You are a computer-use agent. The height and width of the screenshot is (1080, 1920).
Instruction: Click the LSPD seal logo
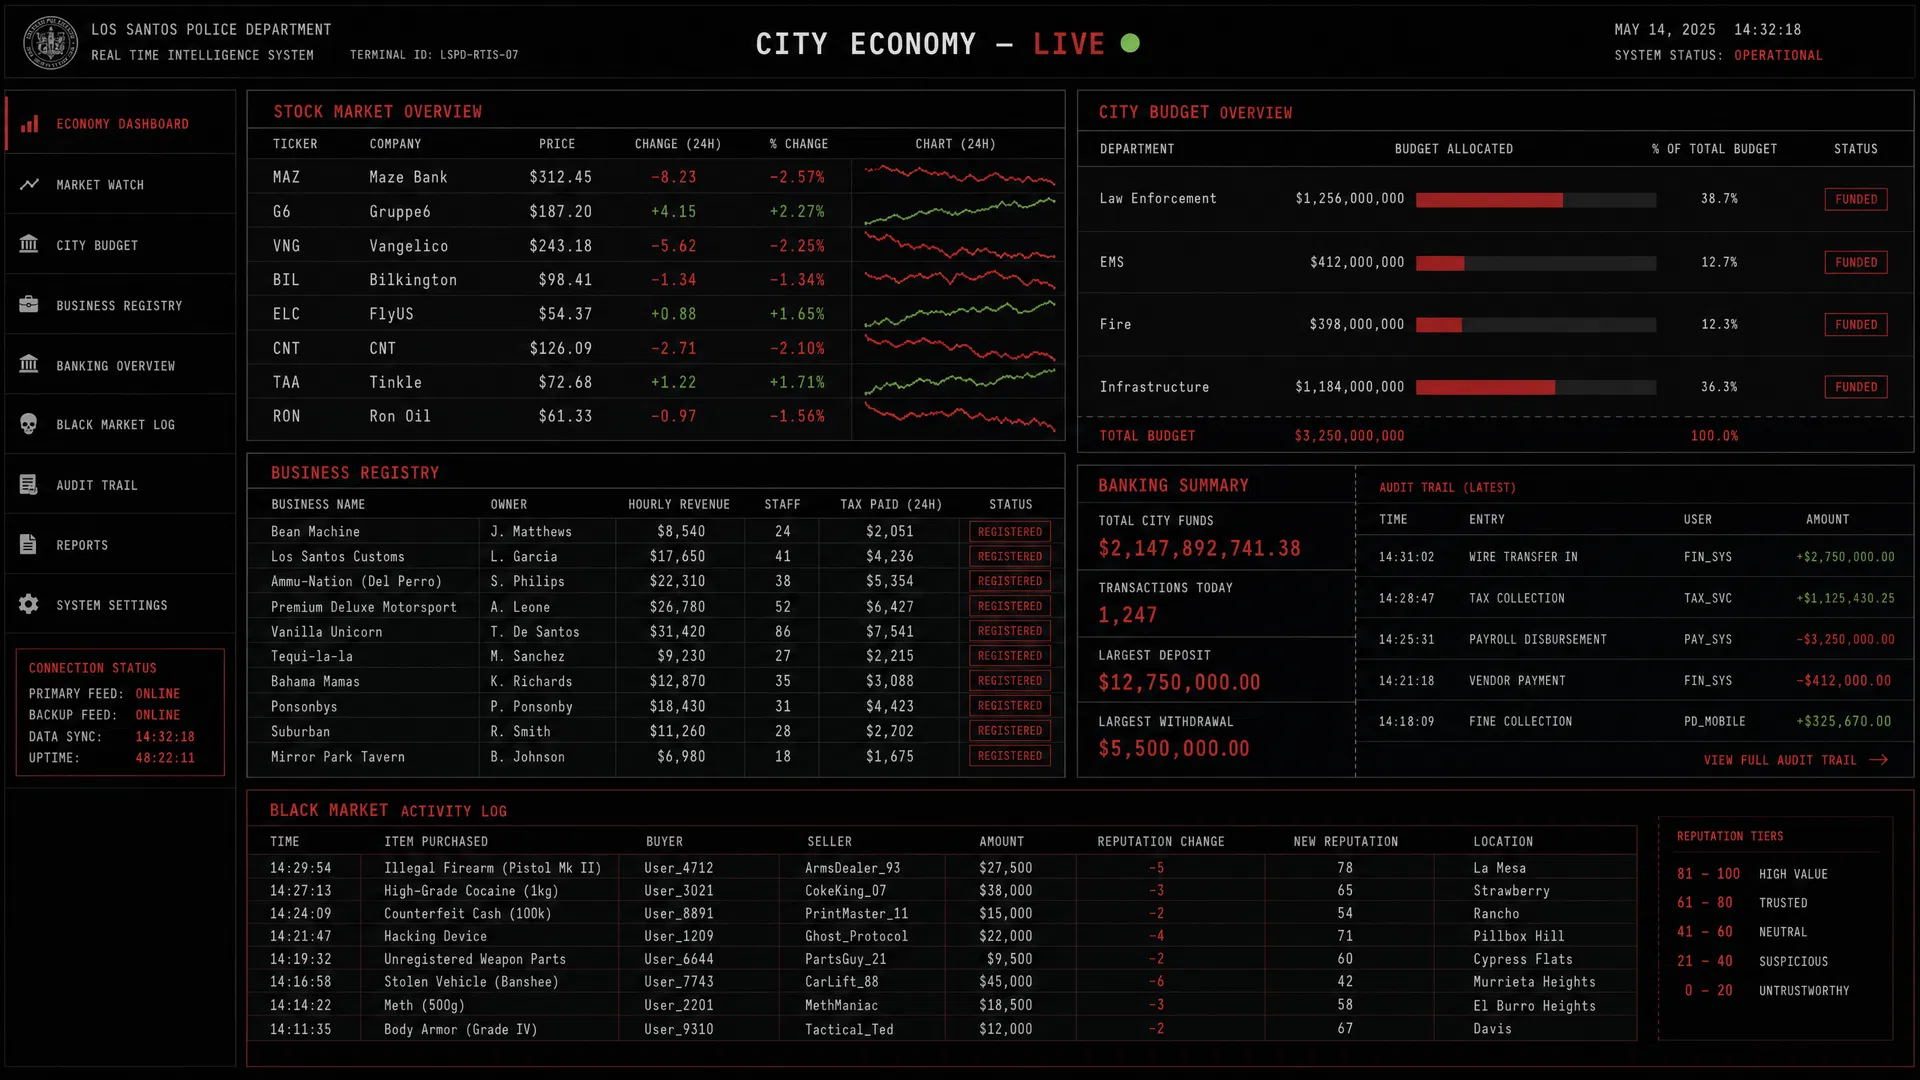50,42
